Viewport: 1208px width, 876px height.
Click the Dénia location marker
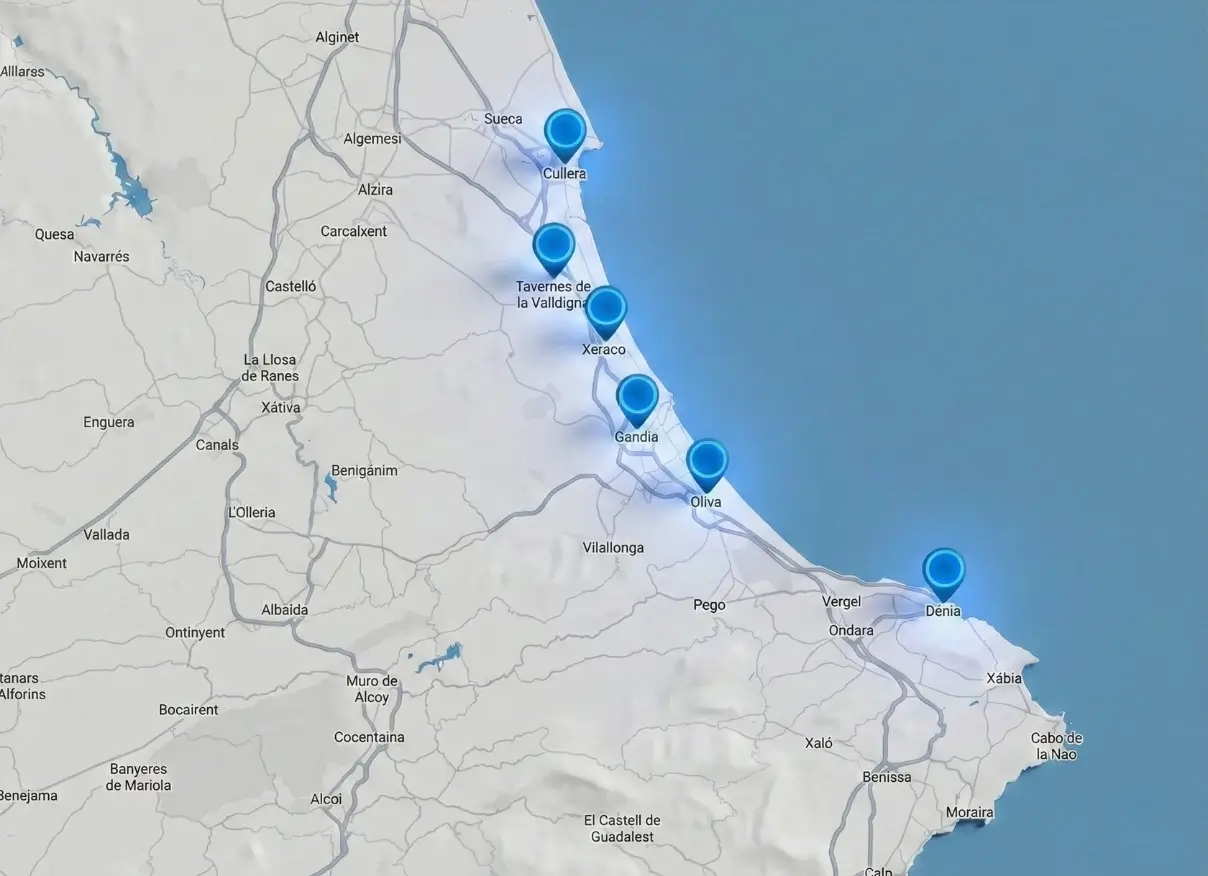point(943,571)
